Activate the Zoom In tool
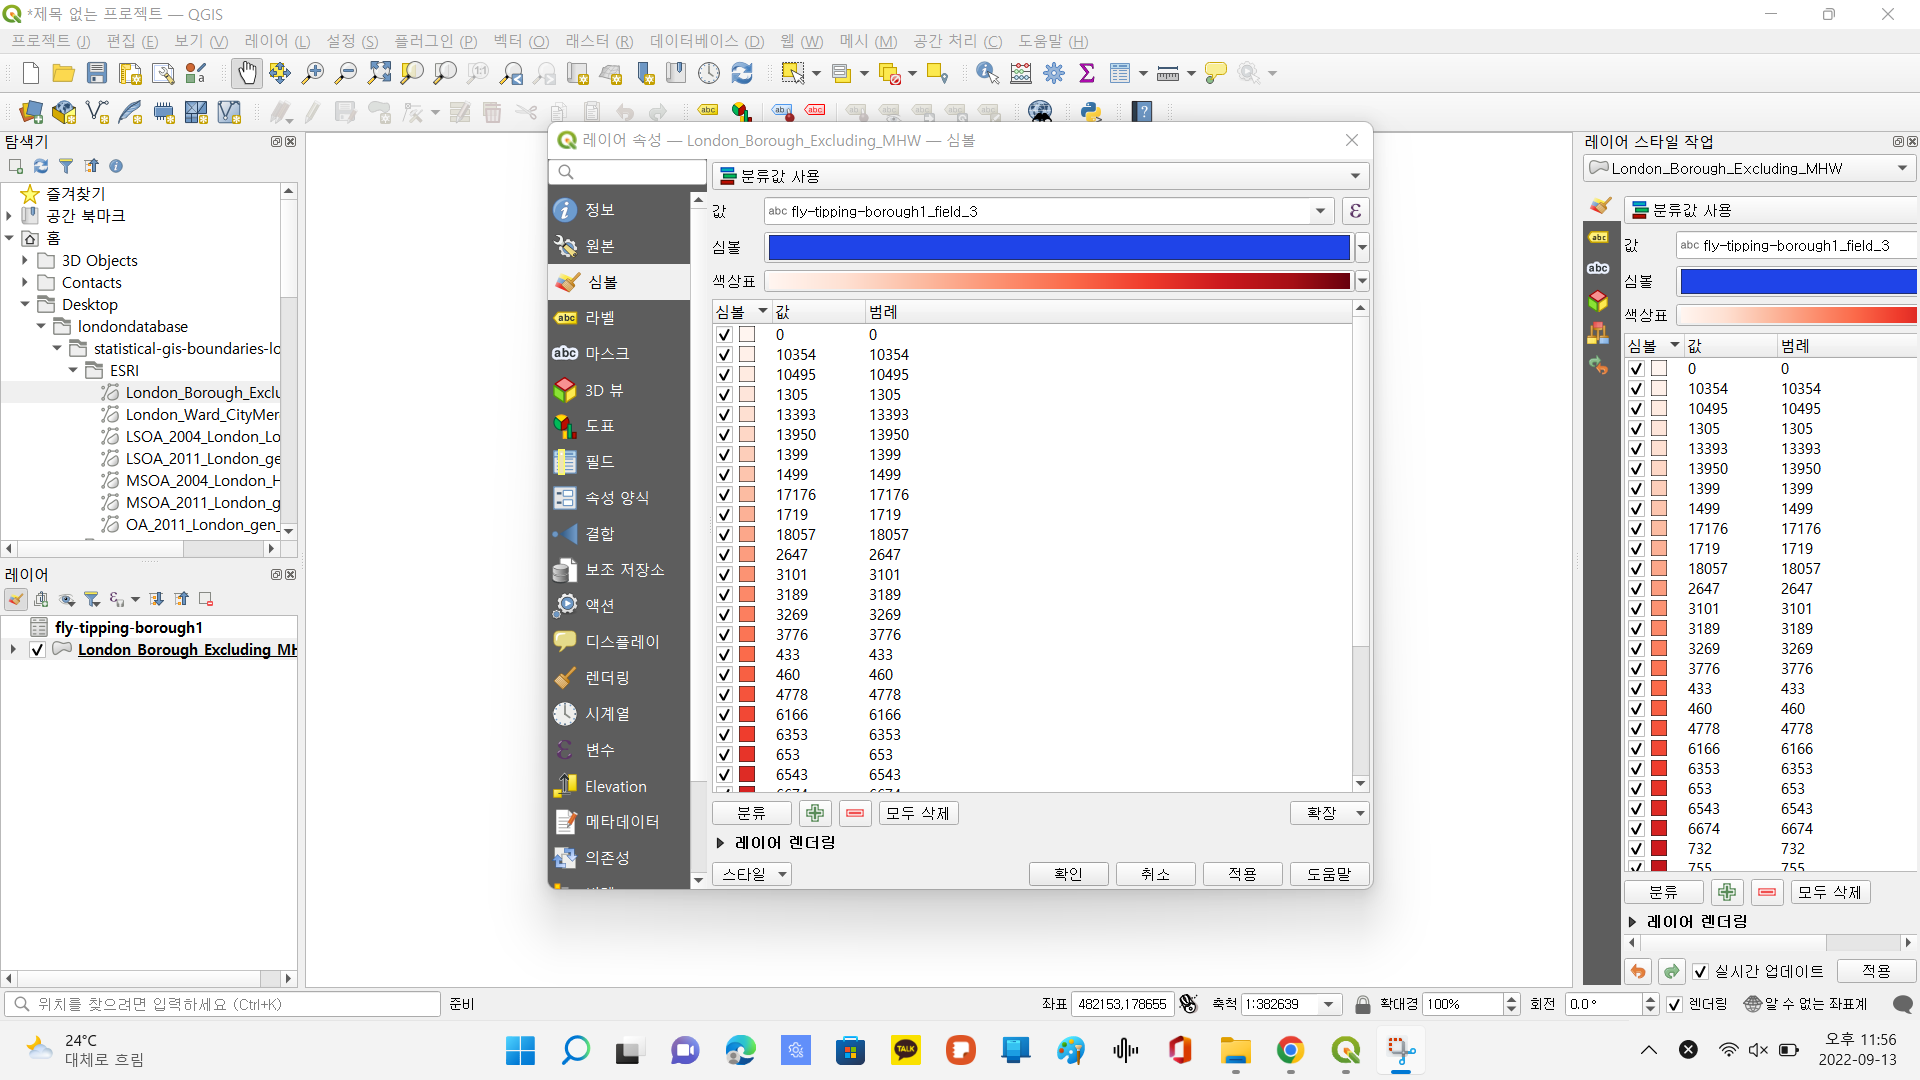 click(x=313, y=72)
